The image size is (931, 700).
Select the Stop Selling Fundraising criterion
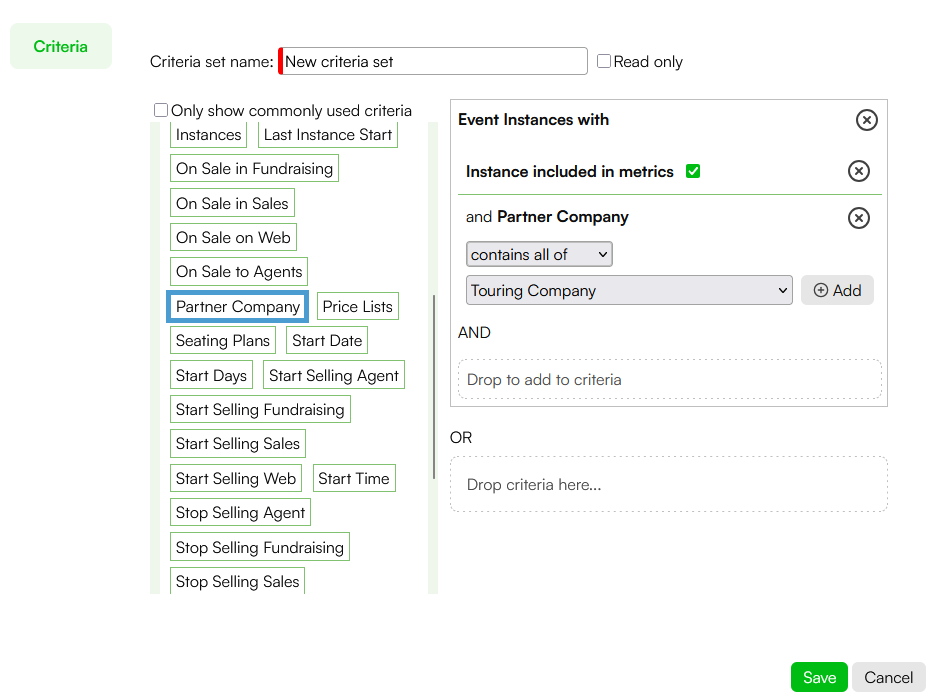[259, 547]
